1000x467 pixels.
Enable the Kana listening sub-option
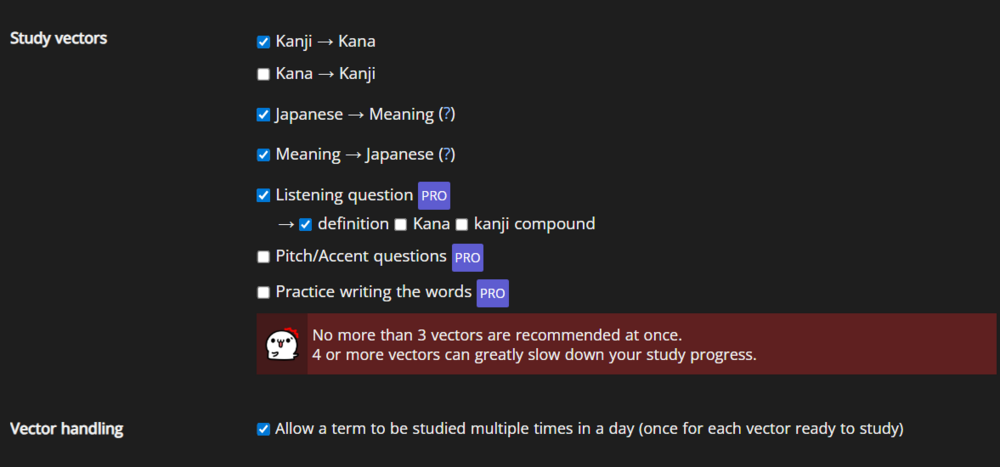(401, 225)
